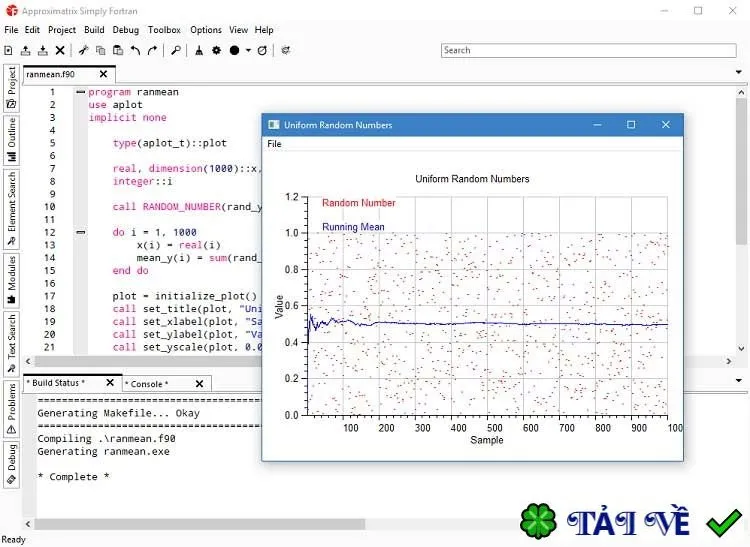The image size is (750, 547).
Task: Open the Problems side panel
Action: [x=11, y=409]
